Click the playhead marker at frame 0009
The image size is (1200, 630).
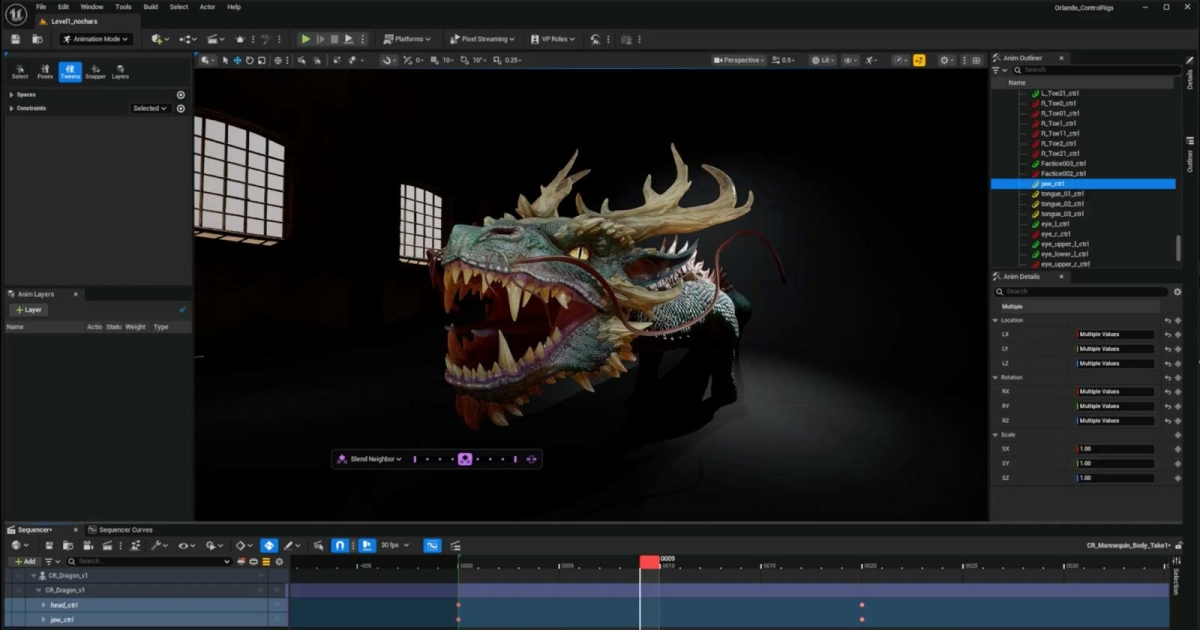[x=650, y=563]
